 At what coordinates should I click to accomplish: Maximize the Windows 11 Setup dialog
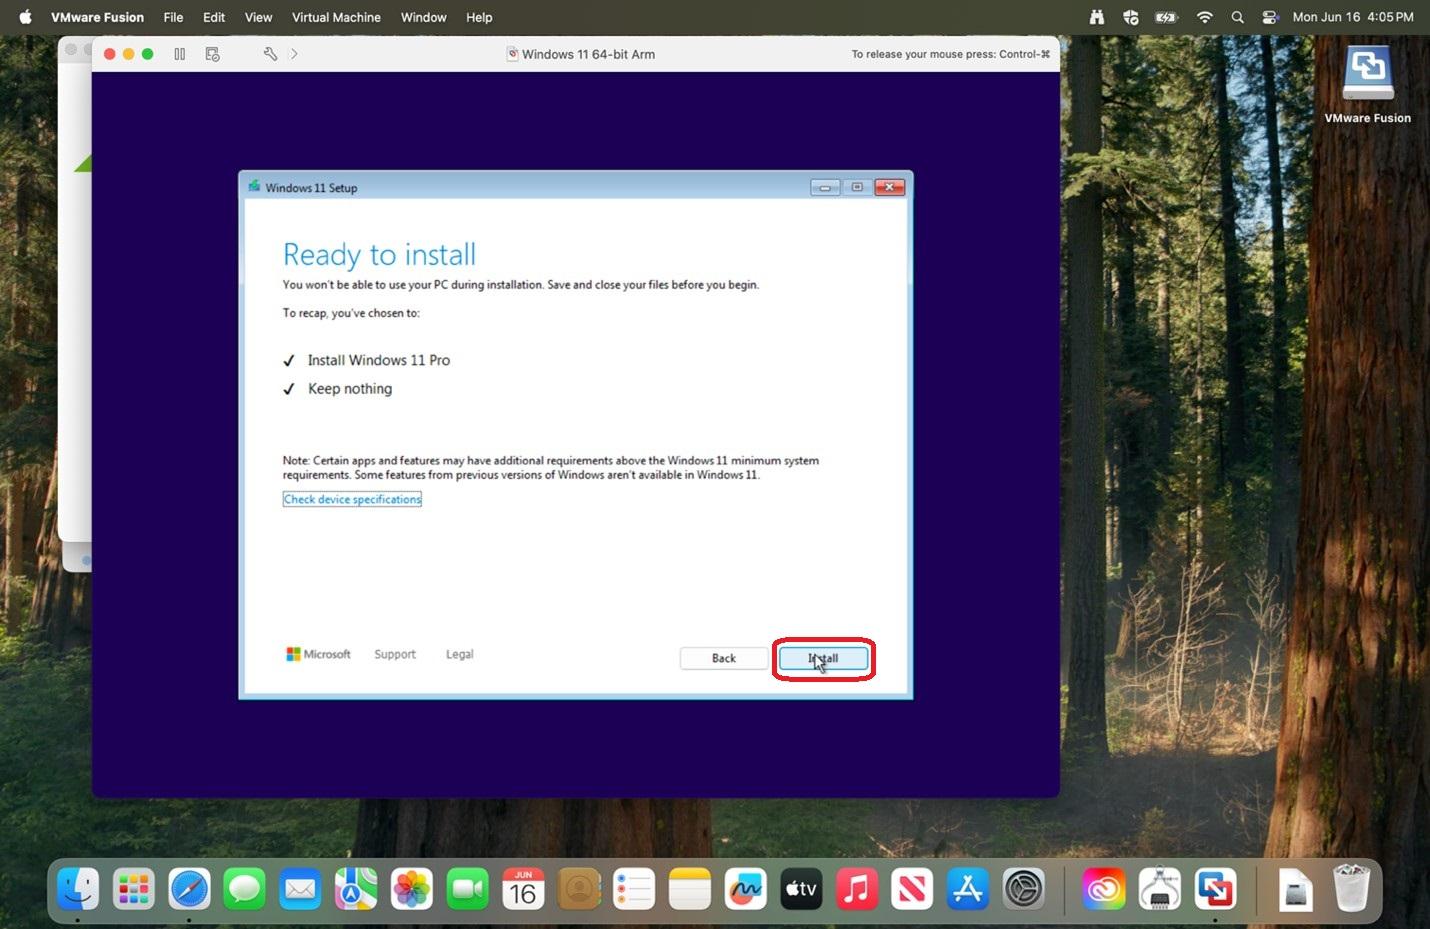[x=857, y=187]
